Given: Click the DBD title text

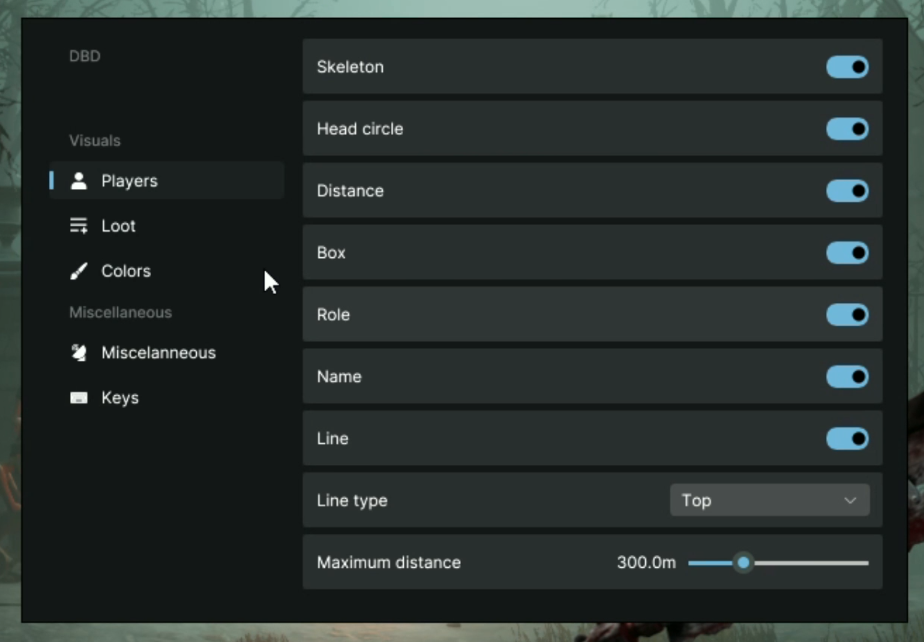Looking at the screenshot, I should 85,56.
